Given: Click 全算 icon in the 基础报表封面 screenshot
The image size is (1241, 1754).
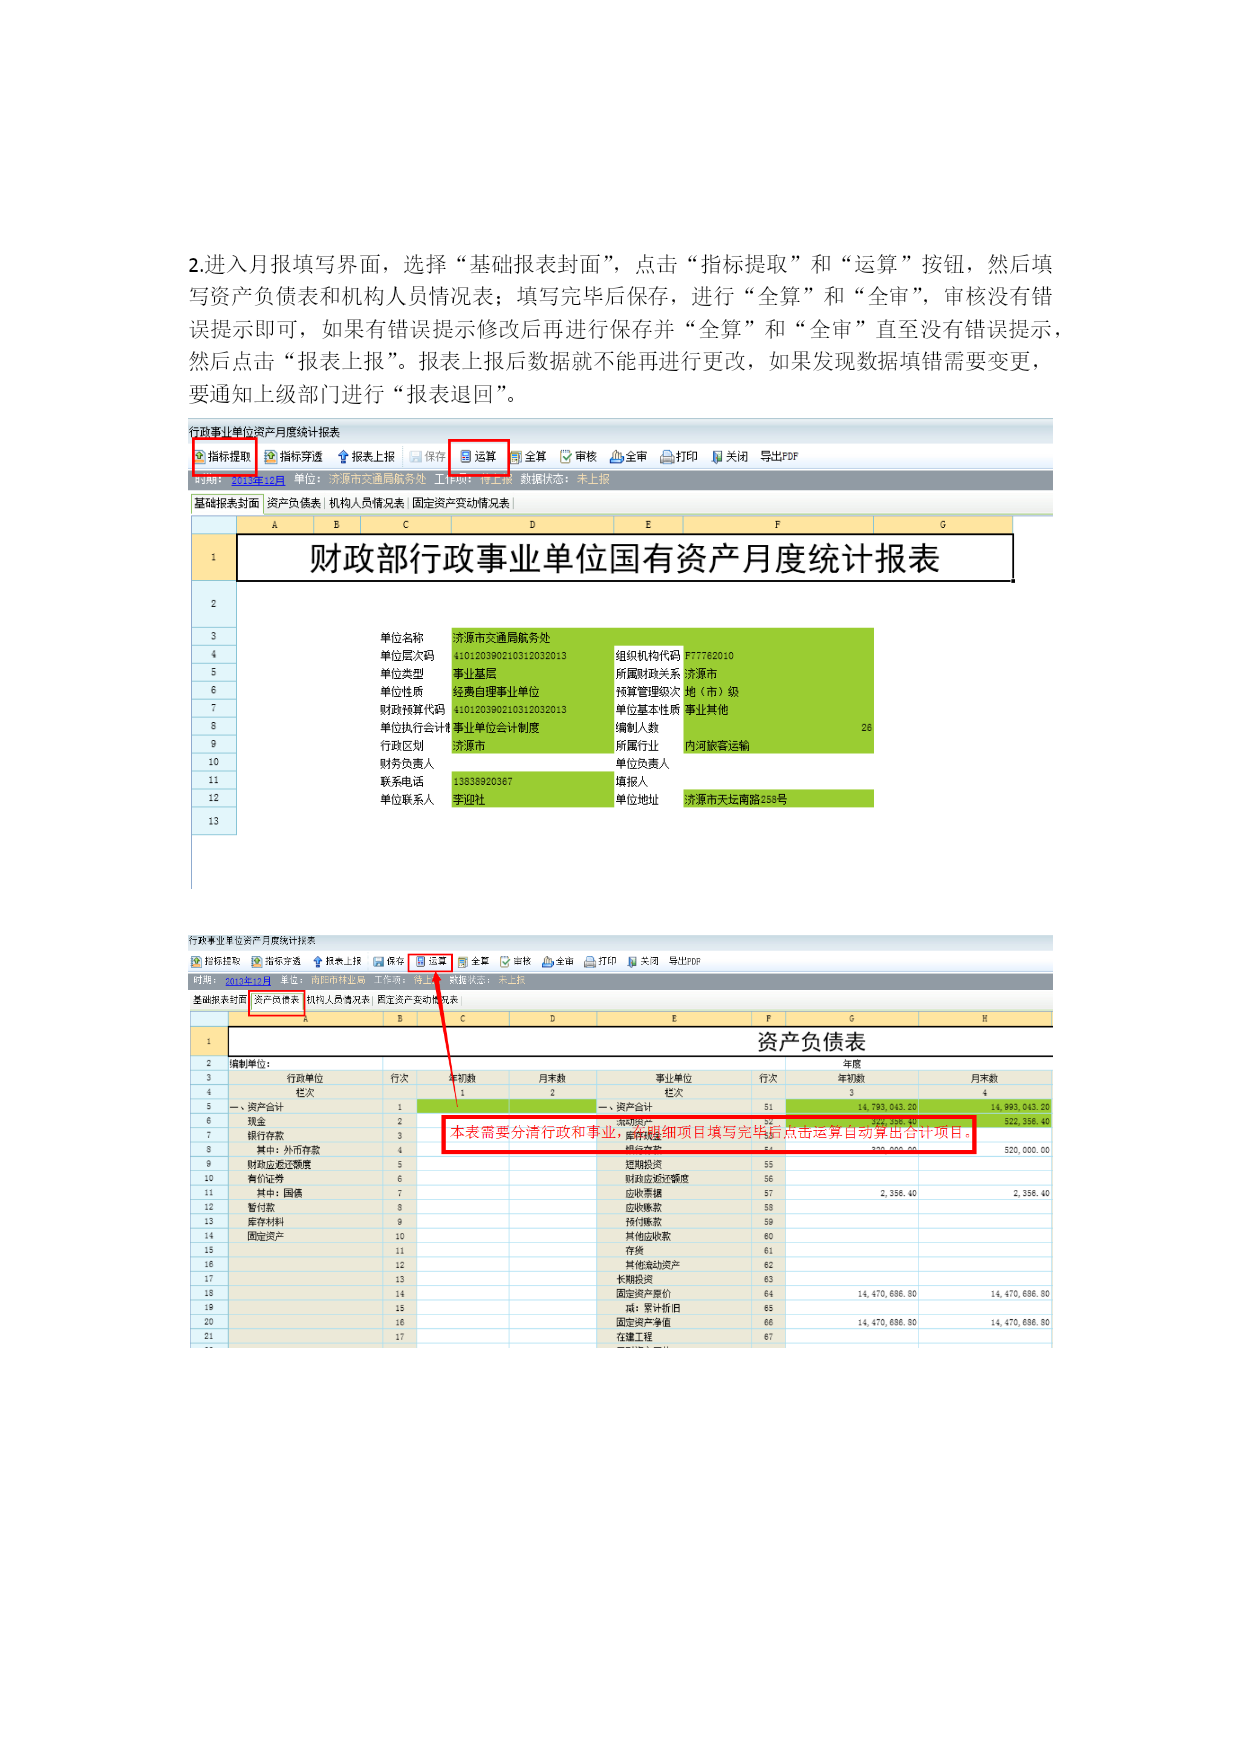Looking at the screenshot, I should (x=516, y=457).
